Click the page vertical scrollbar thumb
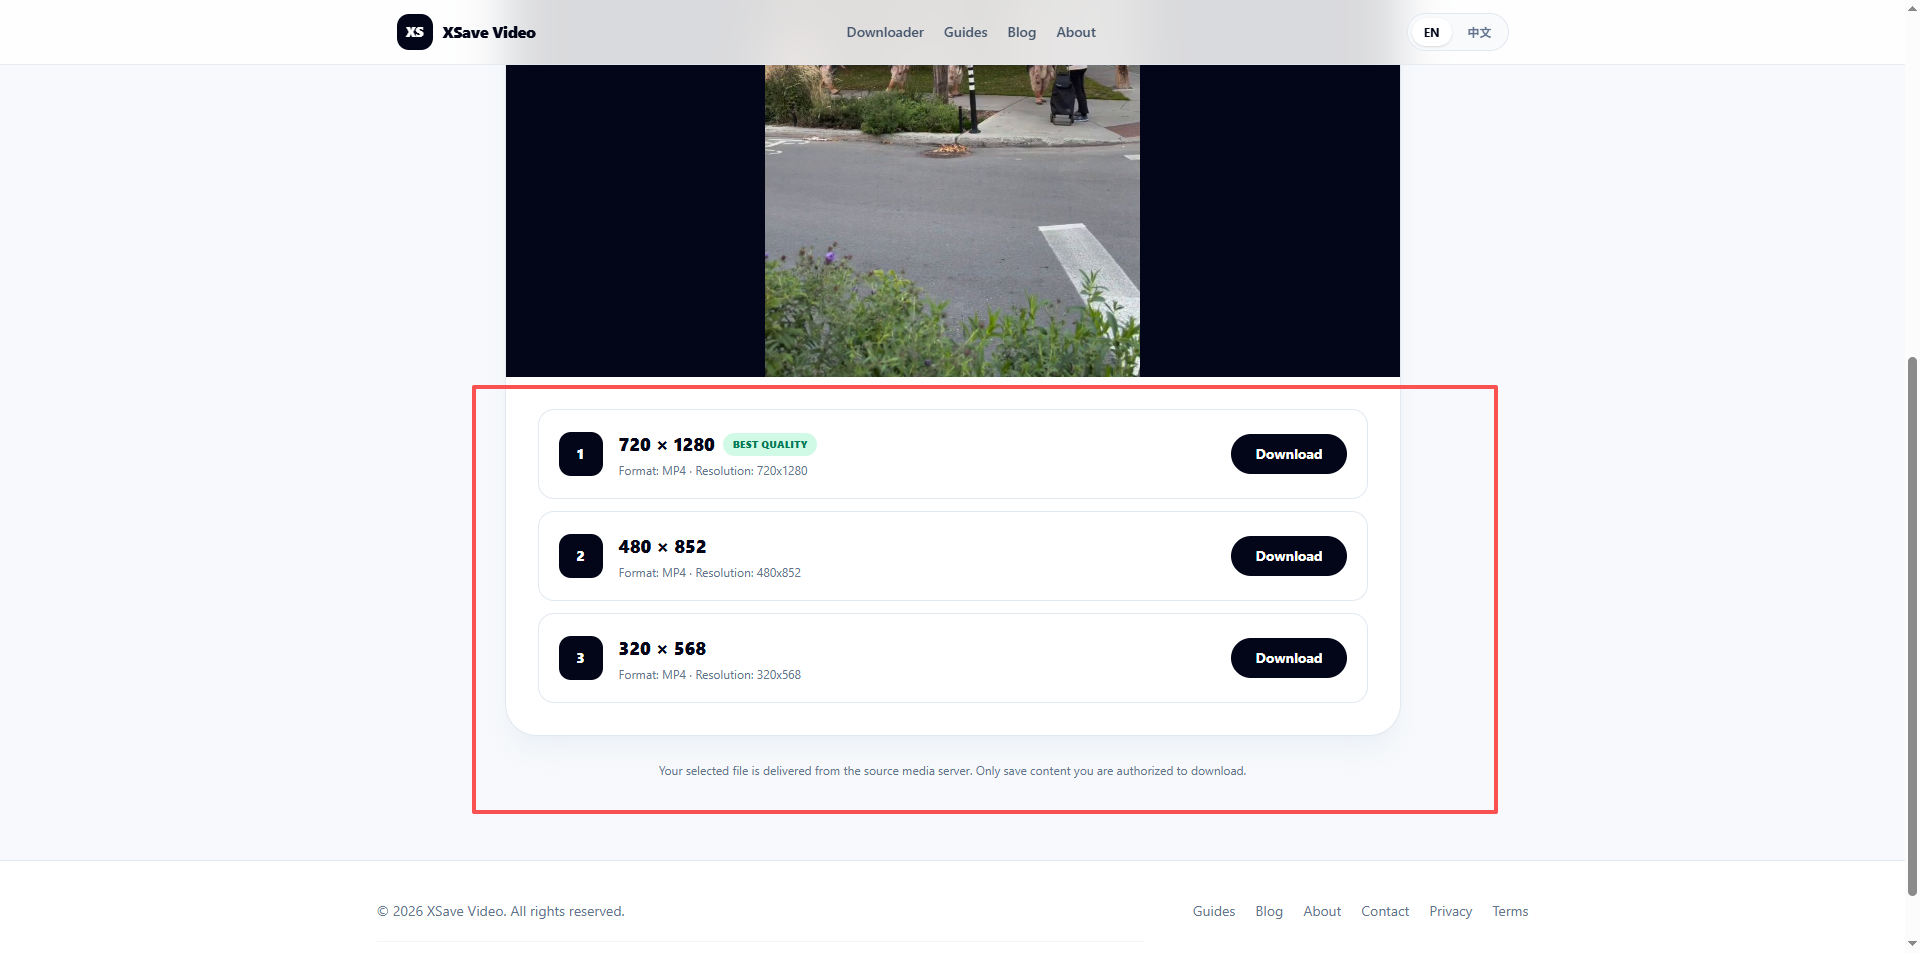Screen dimensions: 1920x953 pyautogui.click(x=1912, y=625)
